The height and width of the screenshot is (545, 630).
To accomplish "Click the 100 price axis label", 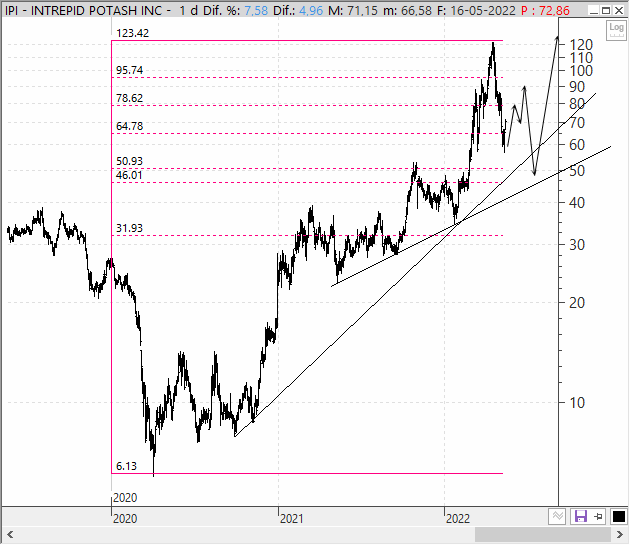I will click(x=581, y=71).
